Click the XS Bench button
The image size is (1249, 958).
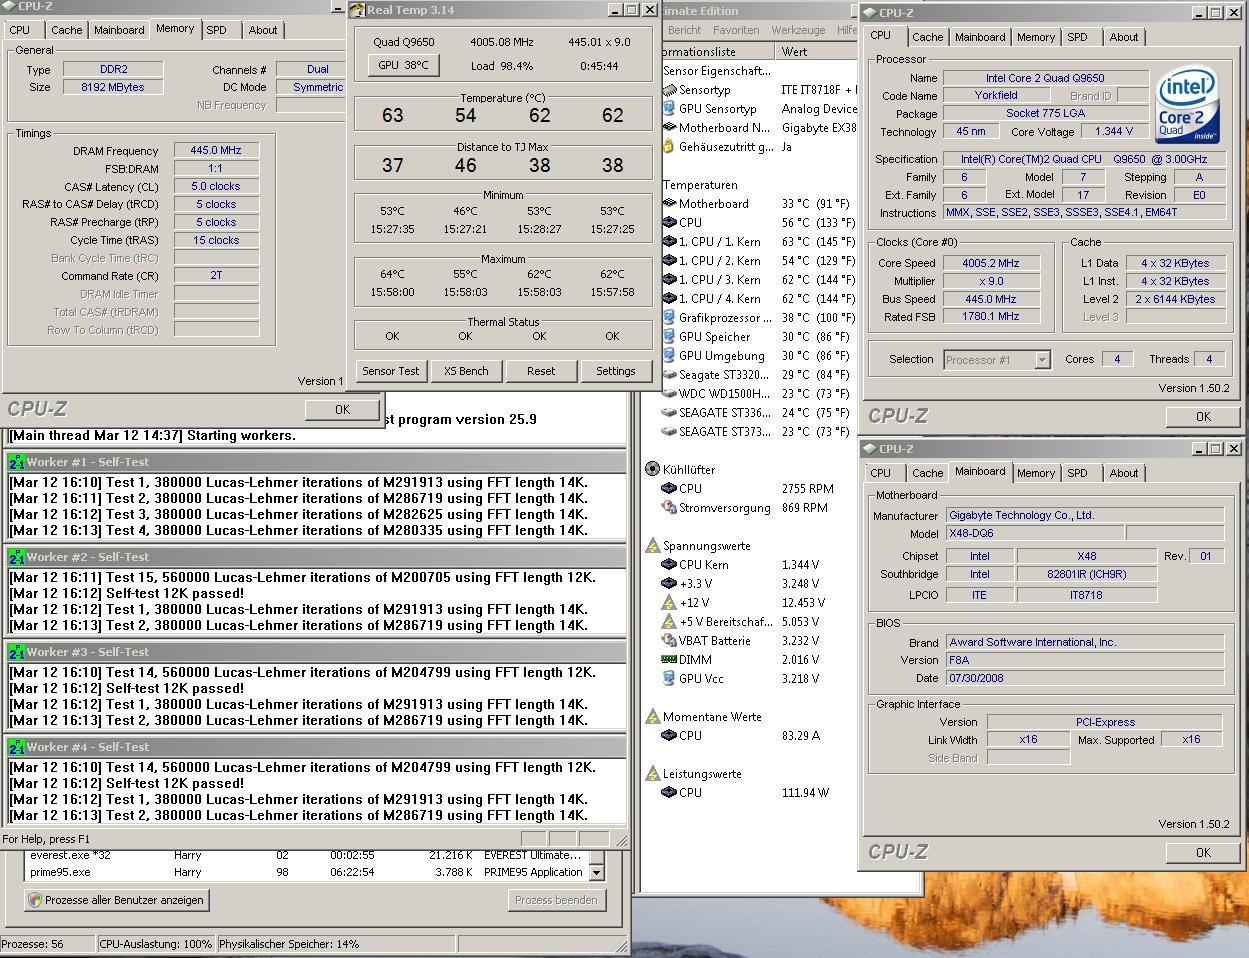coord(466,371)
